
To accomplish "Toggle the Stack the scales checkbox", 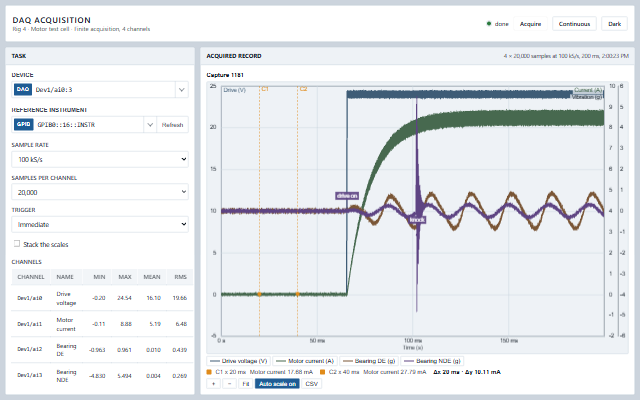I will point(17,244).
